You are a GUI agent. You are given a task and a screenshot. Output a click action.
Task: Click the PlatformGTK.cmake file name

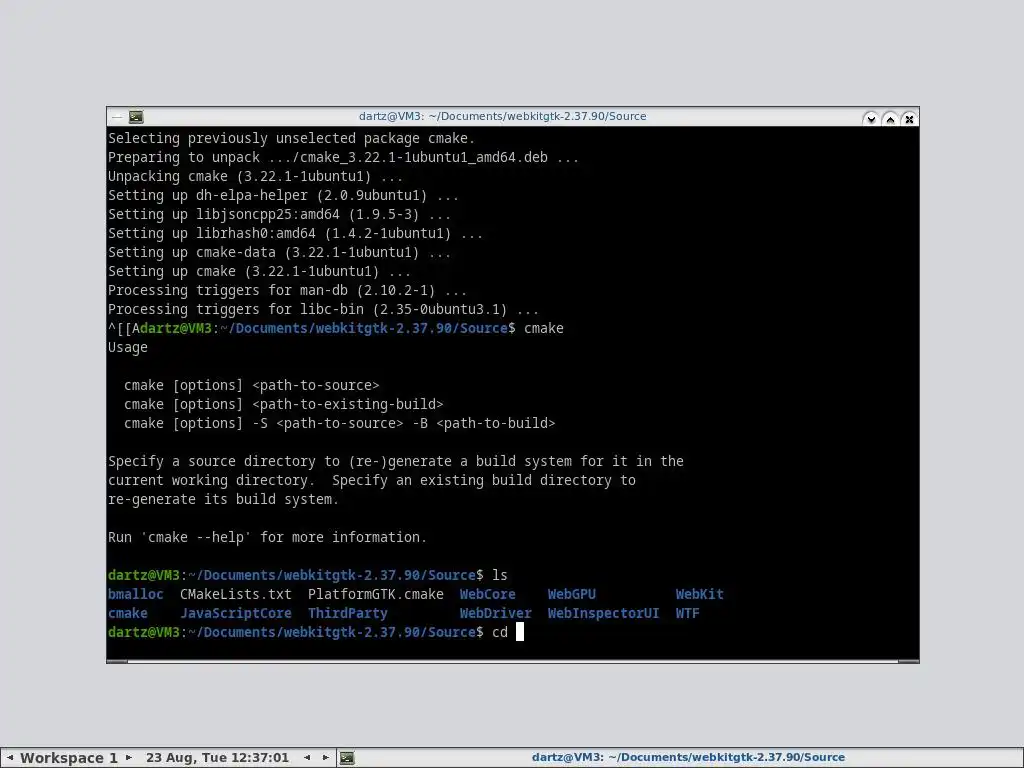tap(376, 594)
